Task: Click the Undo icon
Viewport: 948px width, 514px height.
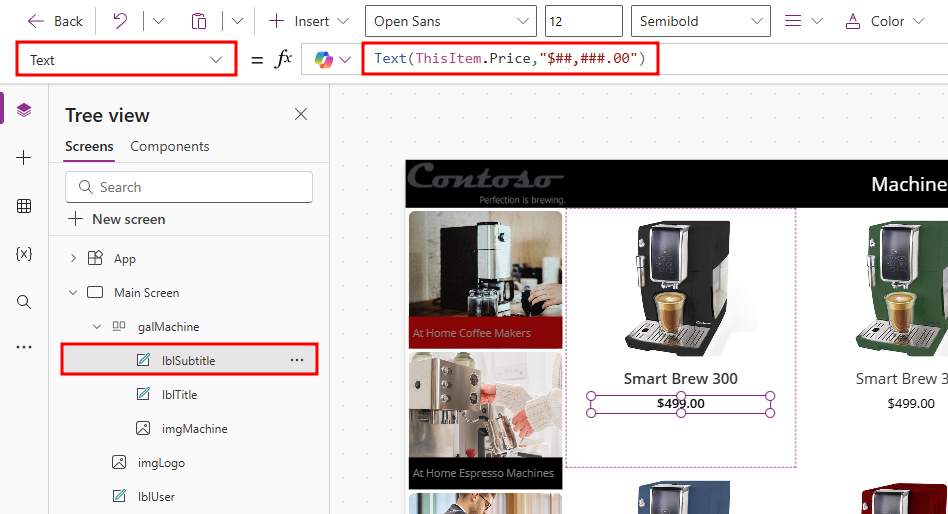Action: click(x=120, y=21)
